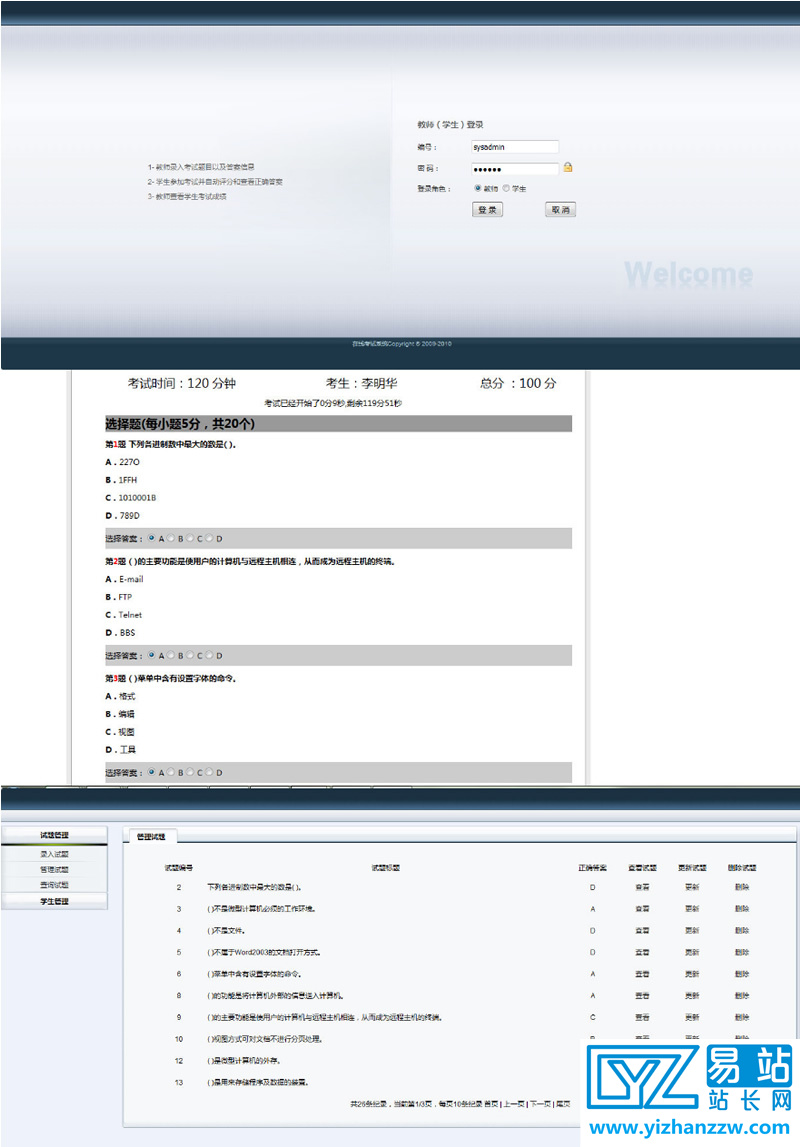Go to the next page with 下一页 link
The height and width of the screenshot is (1147, 800).
[x=538, y=1102]
